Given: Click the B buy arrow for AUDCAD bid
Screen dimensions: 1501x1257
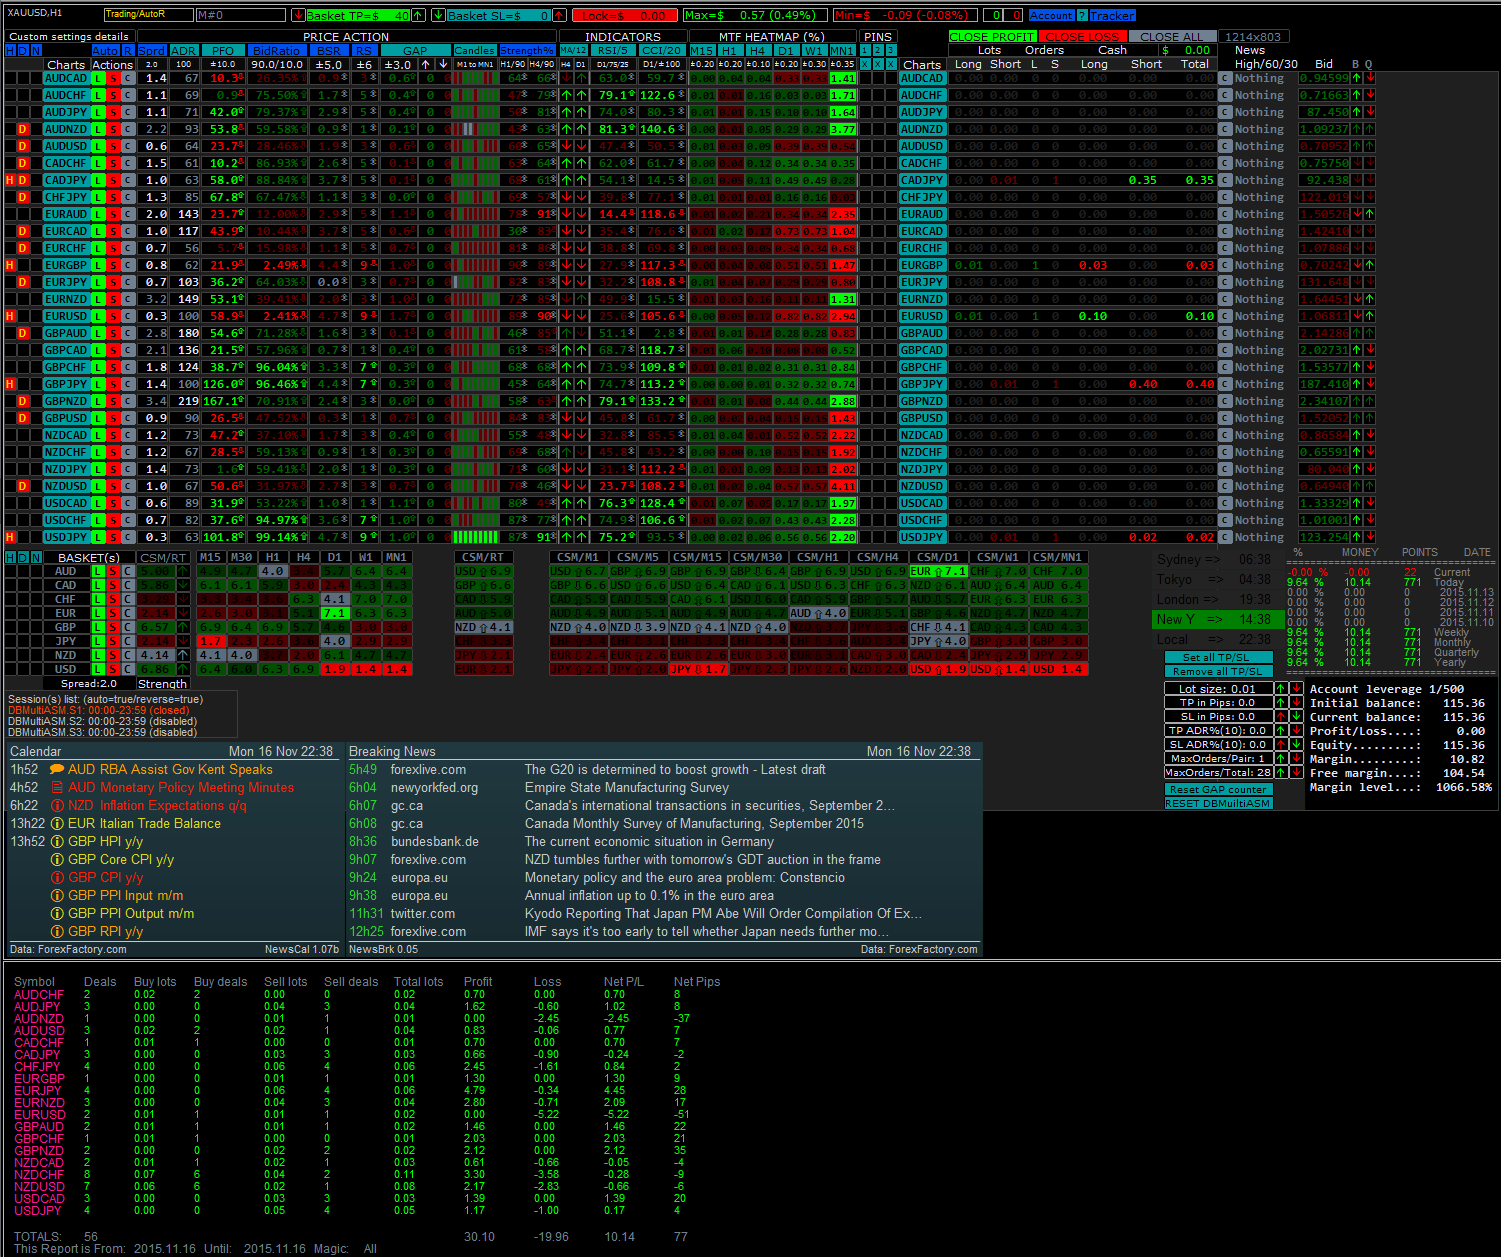Looking at the screenshot, I should coord(1357,78).
